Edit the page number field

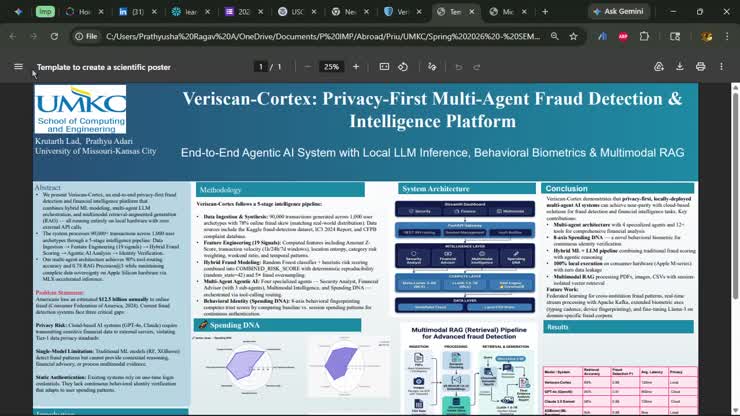click(x=260, y=67)
